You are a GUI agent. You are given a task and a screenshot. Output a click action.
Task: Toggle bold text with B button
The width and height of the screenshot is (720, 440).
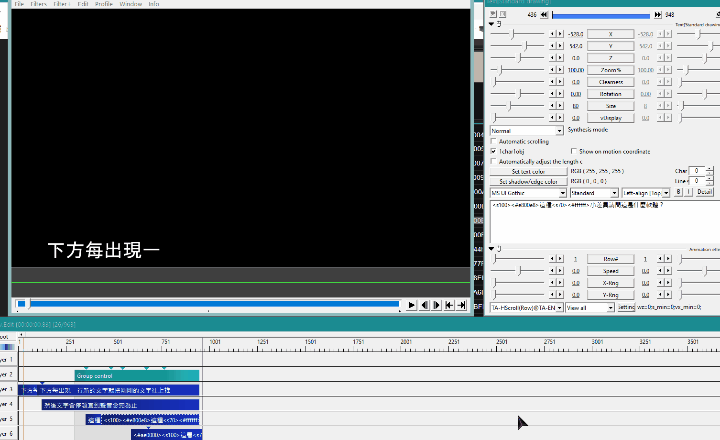[679, 192]
